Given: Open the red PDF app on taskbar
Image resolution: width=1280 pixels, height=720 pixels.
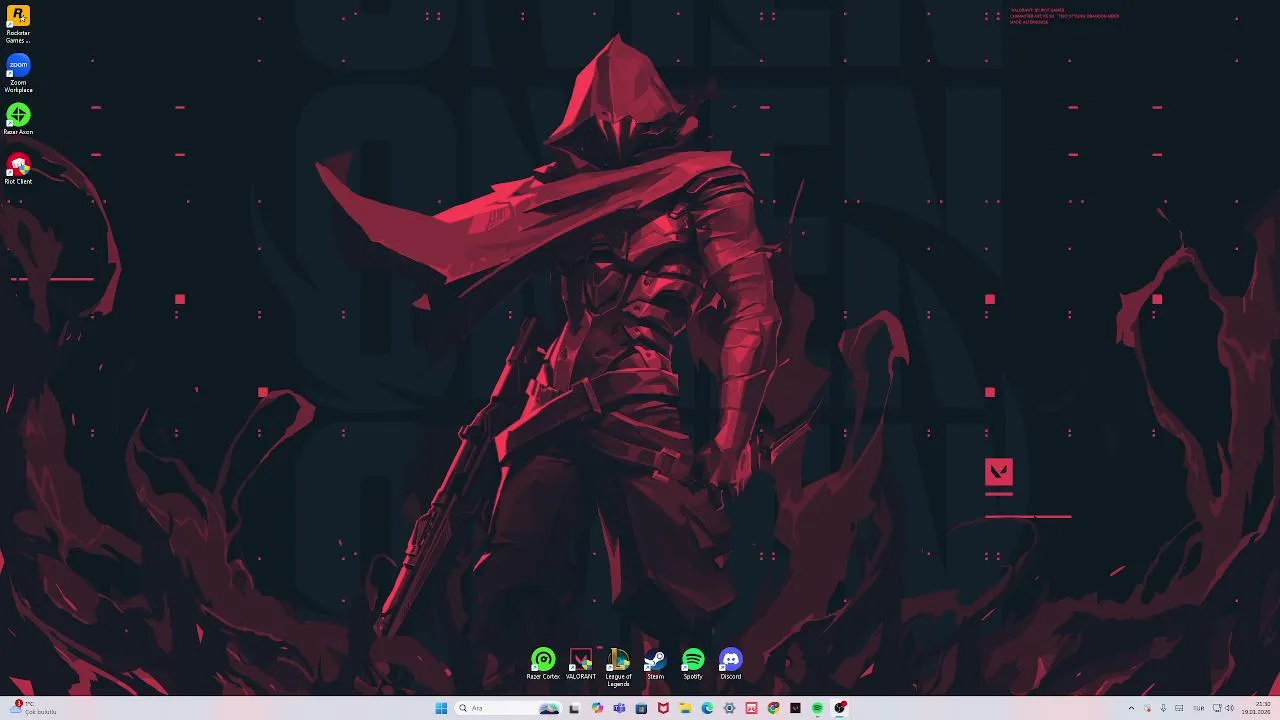Looking at the screenshot, I should pyautogui.click(x=751, y=708).
